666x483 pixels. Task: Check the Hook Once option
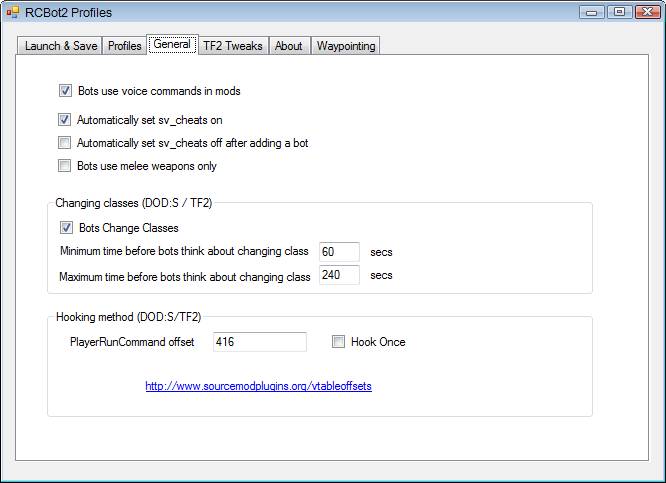(x=339, y=342)
